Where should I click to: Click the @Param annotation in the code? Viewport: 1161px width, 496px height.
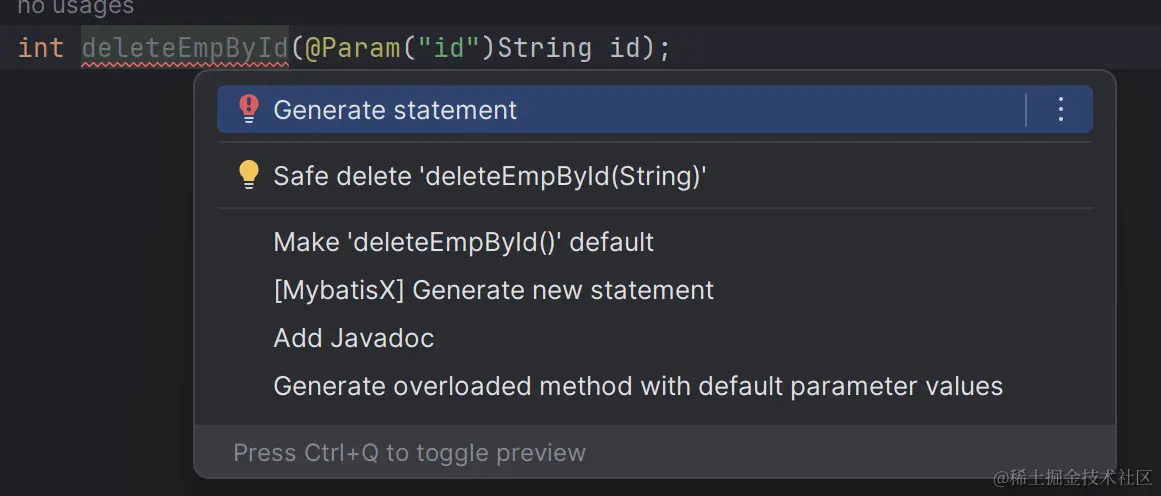tap(351, 47)
